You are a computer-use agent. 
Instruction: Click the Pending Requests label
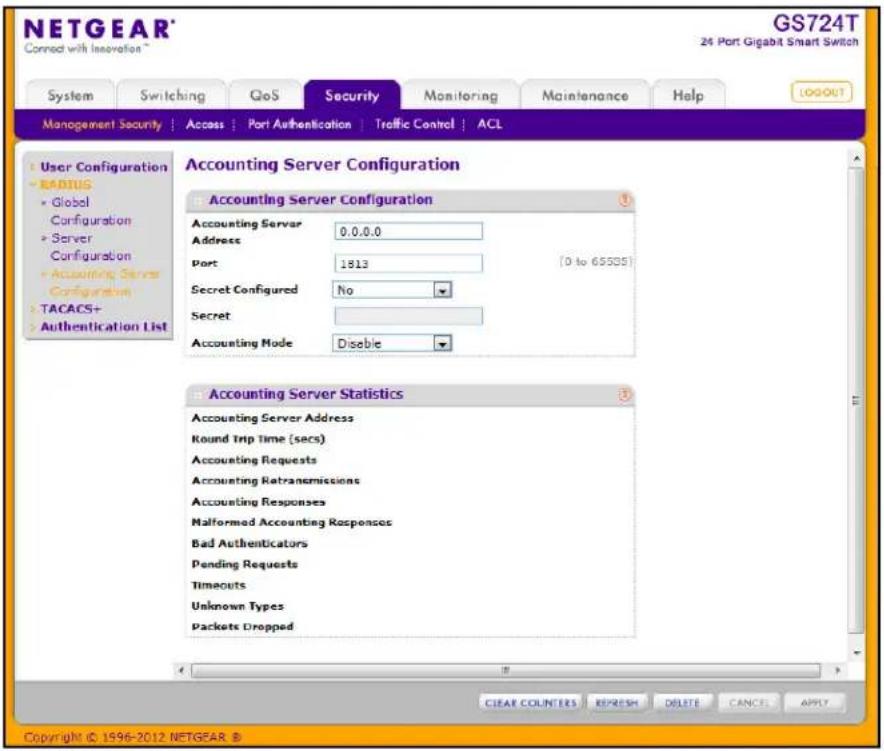[x=245, y=564]
